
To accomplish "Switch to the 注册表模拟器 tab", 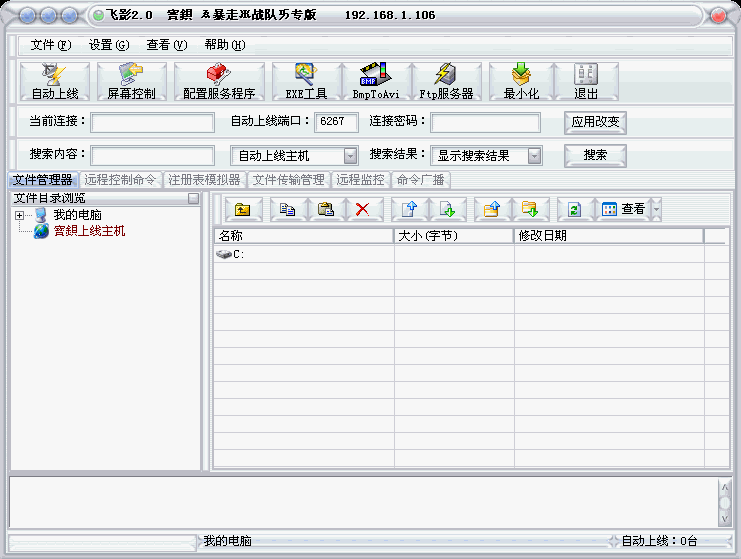I will (x=204, y=181).
